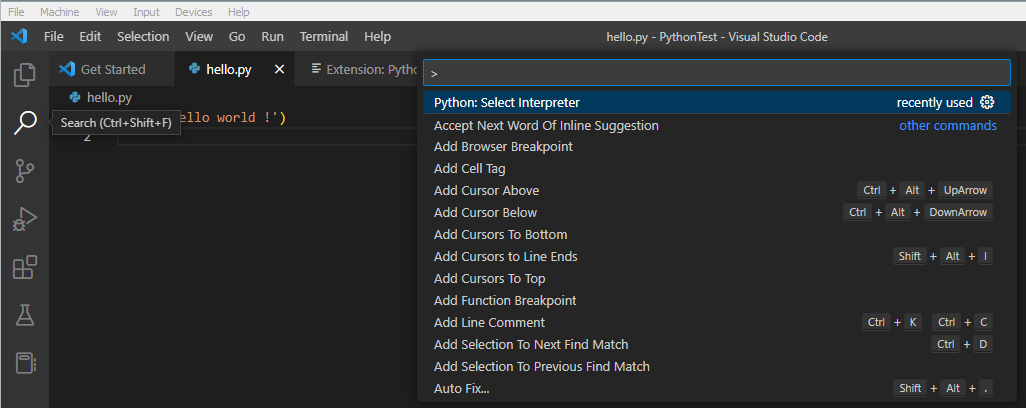Select Add Cursors to Line Ends command
This screenshot has width=1026, height=408.
click(x=716, y=256)
